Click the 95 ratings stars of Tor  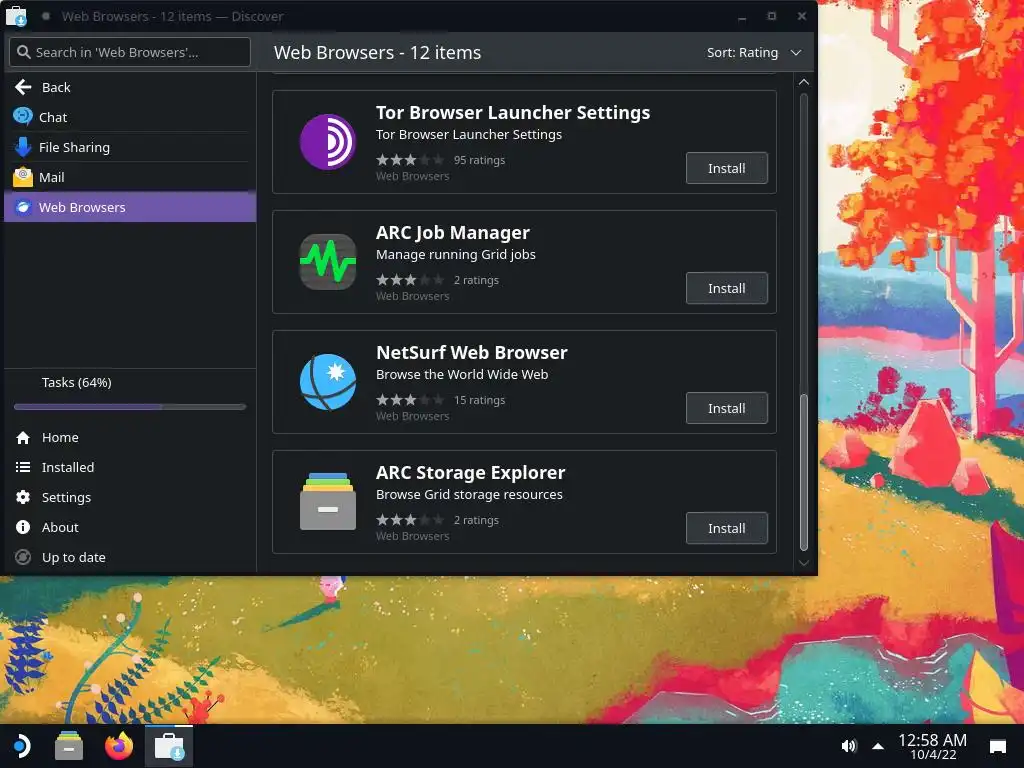point(409,159)
